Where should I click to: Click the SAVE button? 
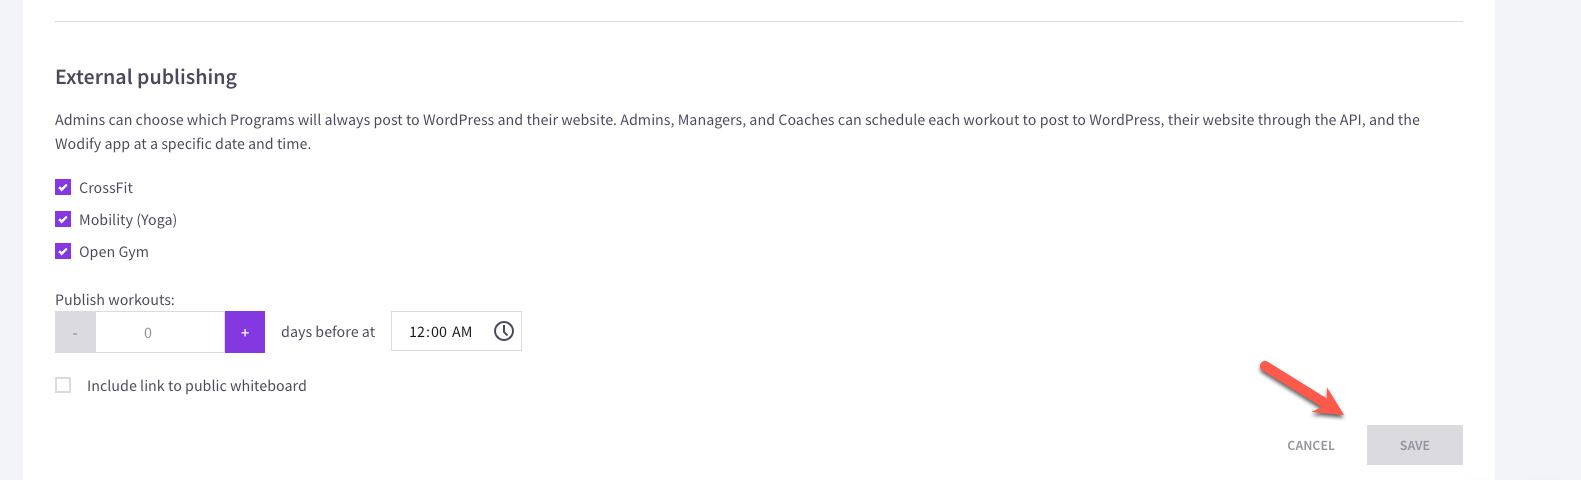pyautogui.click(x=1415, y=445)
